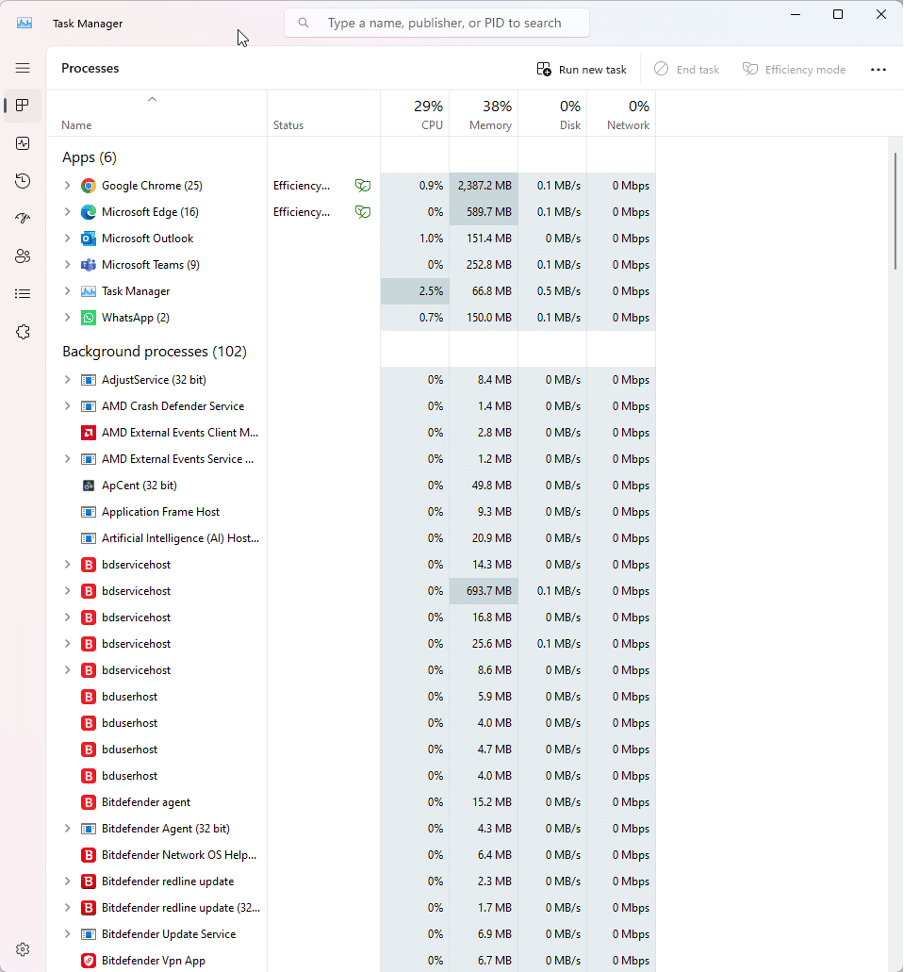Click the AMD External Events Client icon
This screenshot has width=904, height=972.
click(89, 432)
